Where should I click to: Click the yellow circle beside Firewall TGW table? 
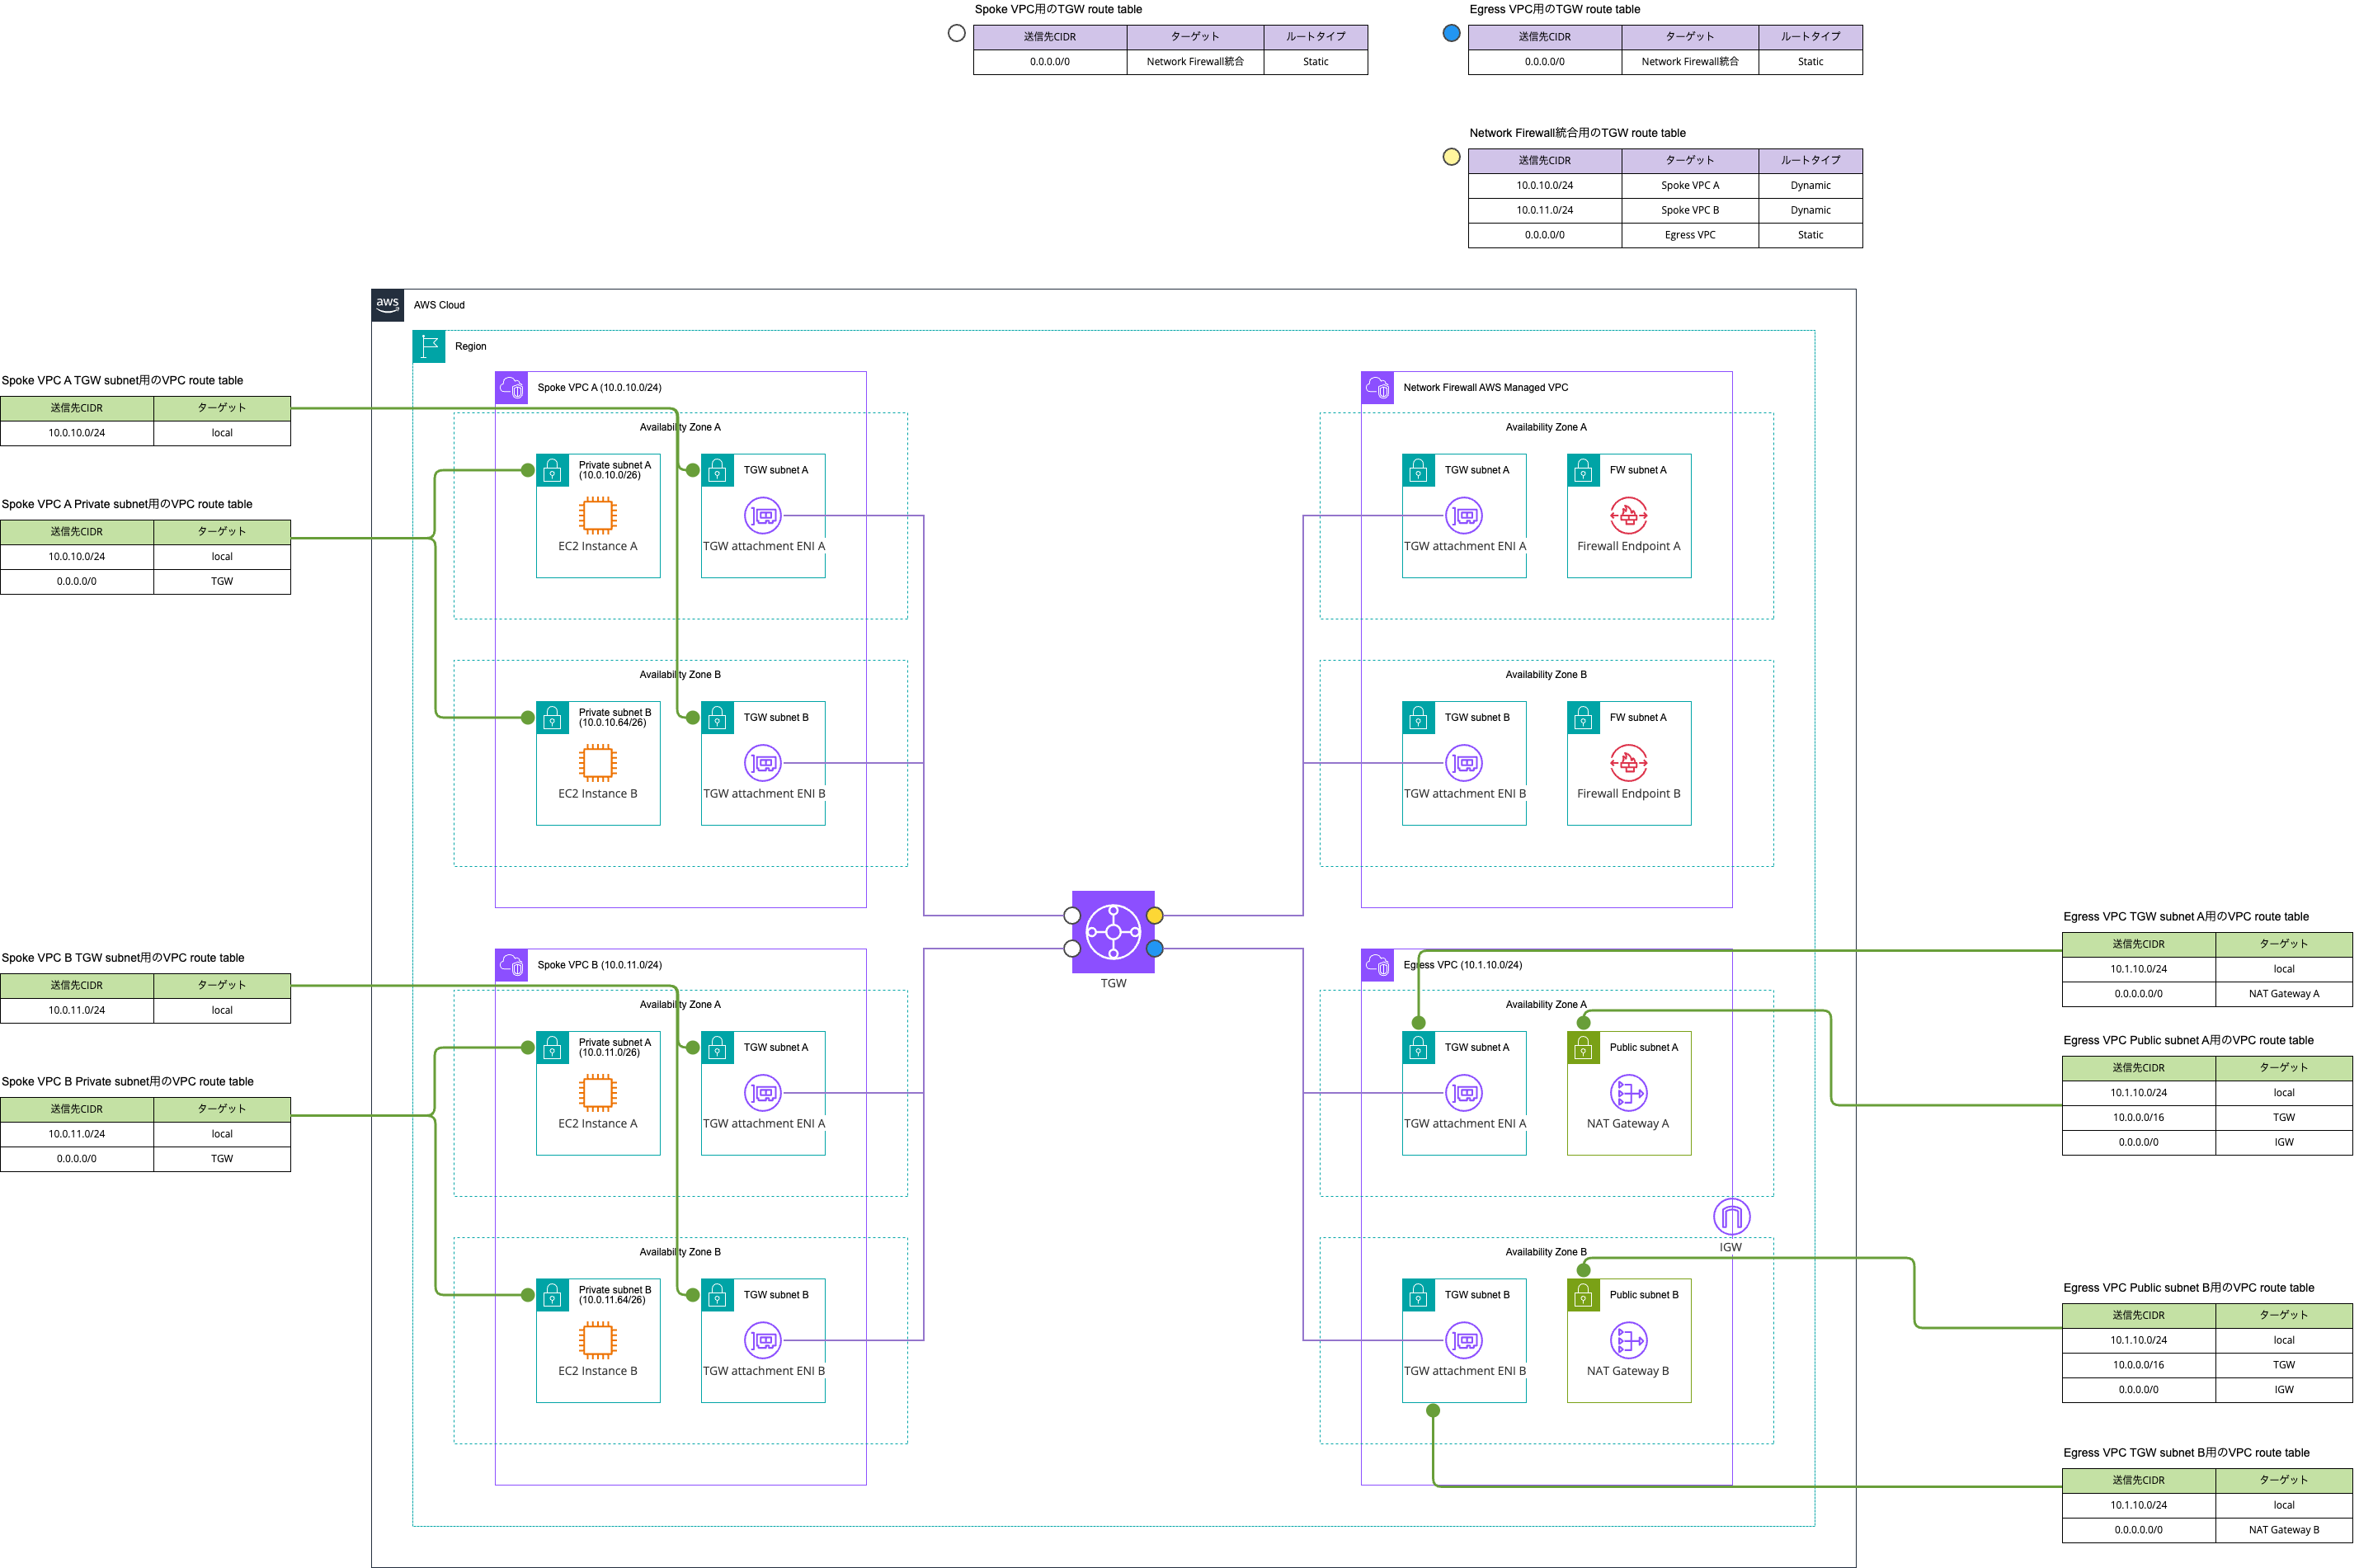tap(1451, 157)
